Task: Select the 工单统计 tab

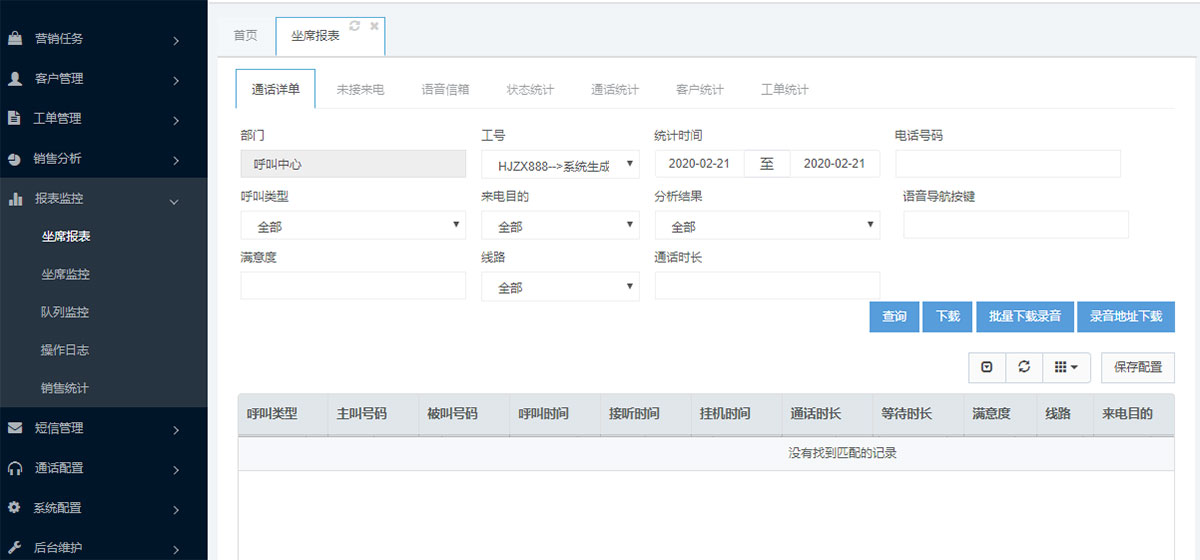Action: (x=785, y=89)
